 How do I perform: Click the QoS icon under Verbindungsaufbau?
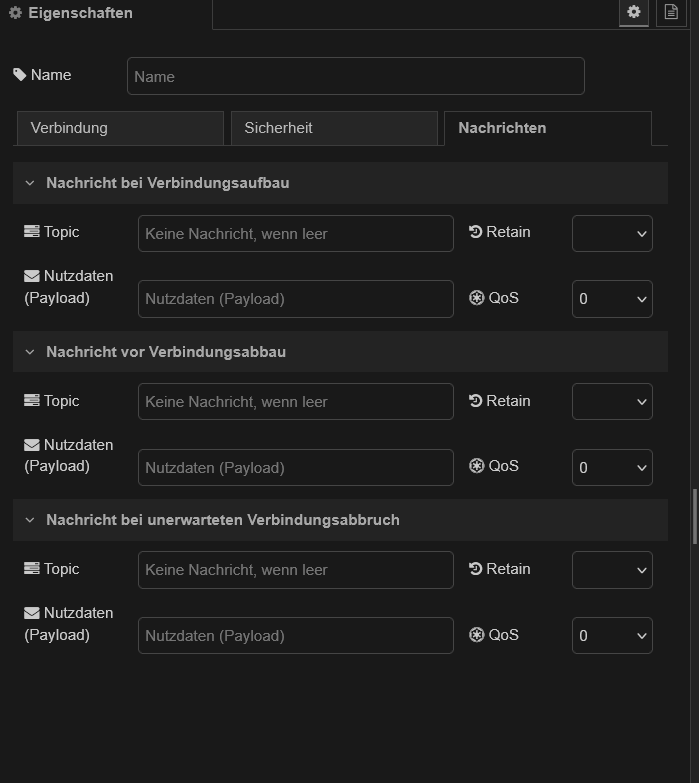[x=476, y=298]
